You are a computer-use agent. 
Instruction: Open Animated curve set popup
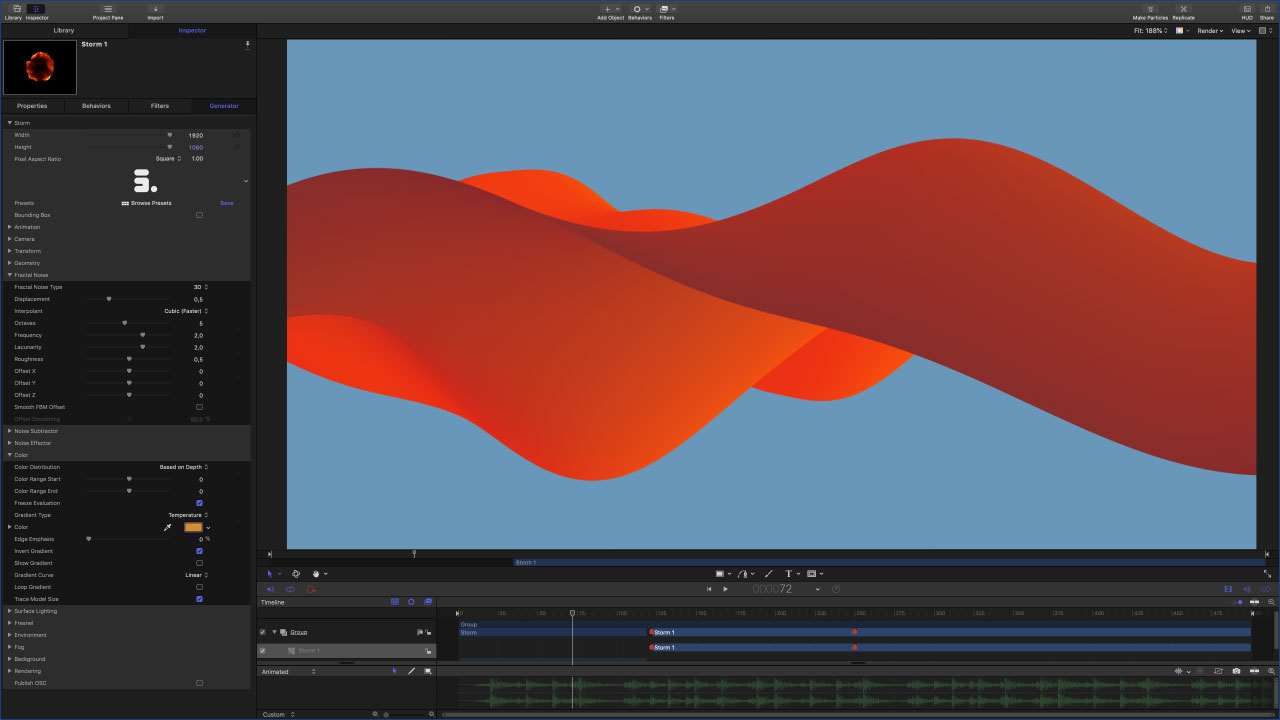[x=288, y=672]
